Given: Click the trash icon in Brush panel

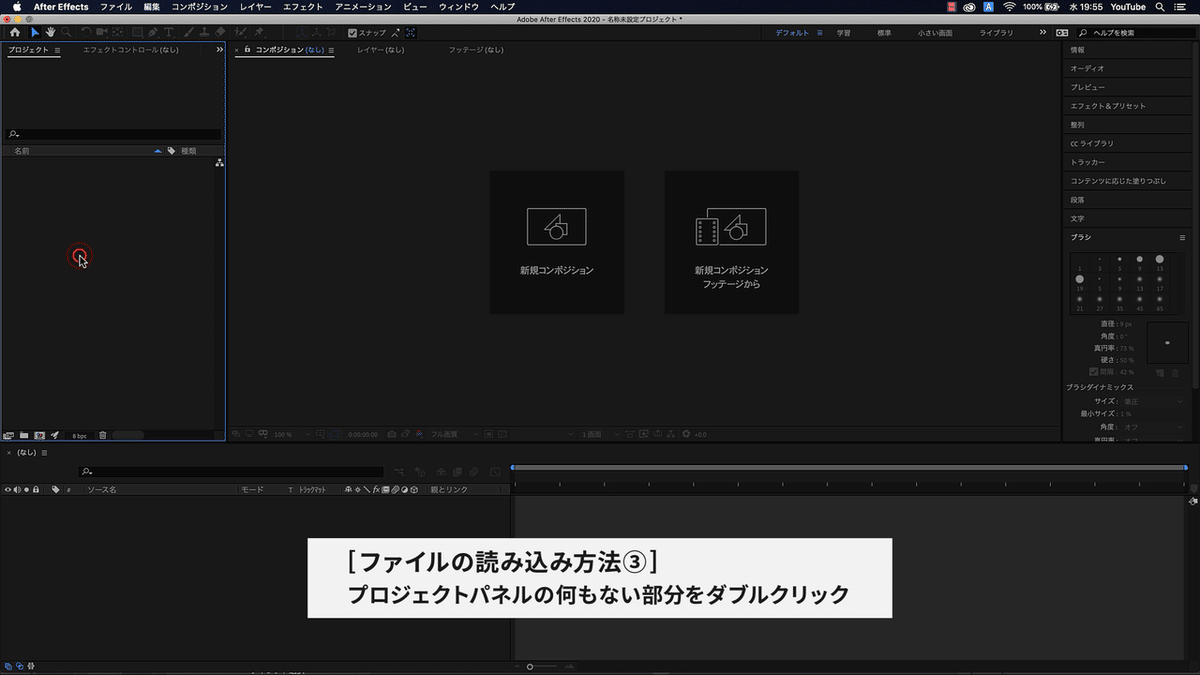Looking at the screenshot, I should coord(1175,373).
